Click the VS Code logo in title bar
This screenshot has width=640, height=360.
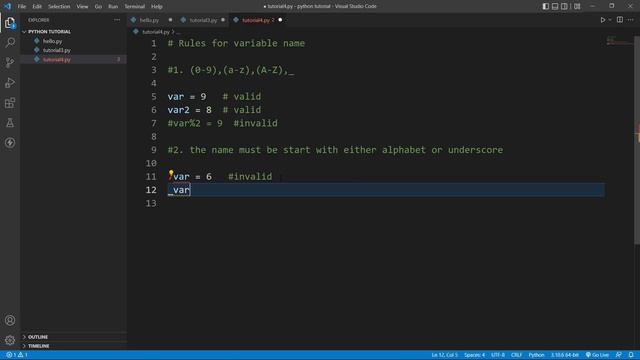pos(7,6)
